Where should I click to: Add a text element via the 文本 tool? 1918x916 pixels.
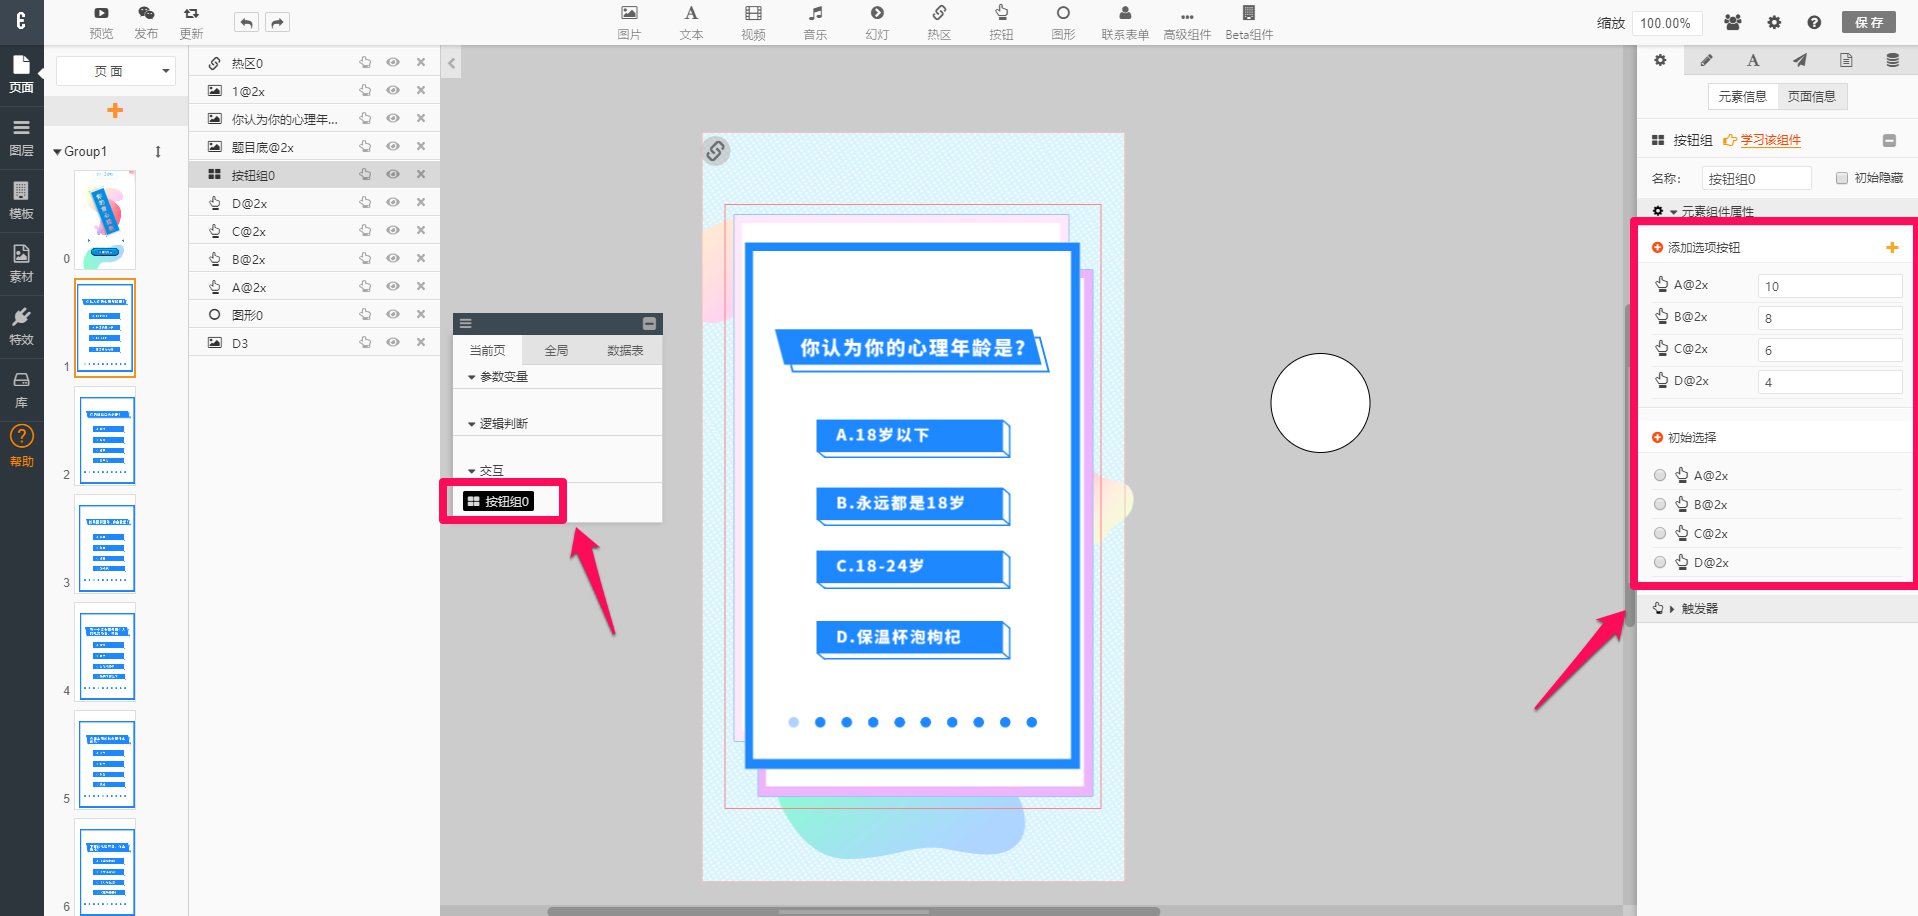click(x=691, y=22)
